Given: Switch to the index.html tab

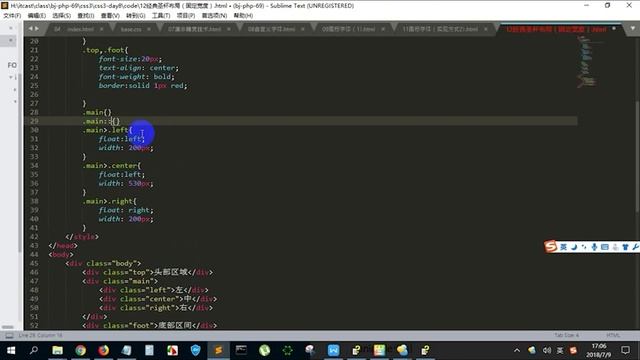Looking at the screenshot, I should [78, 29].
